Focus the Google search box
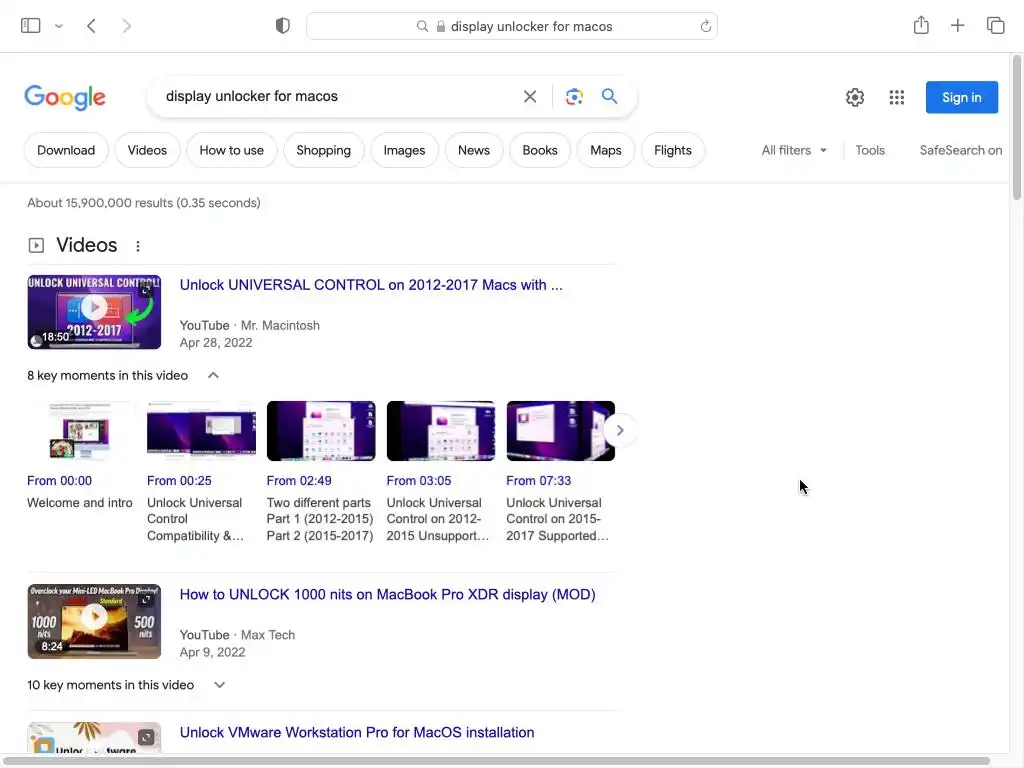This screenshot has height=768, width=1024. [x=340, y=97]
